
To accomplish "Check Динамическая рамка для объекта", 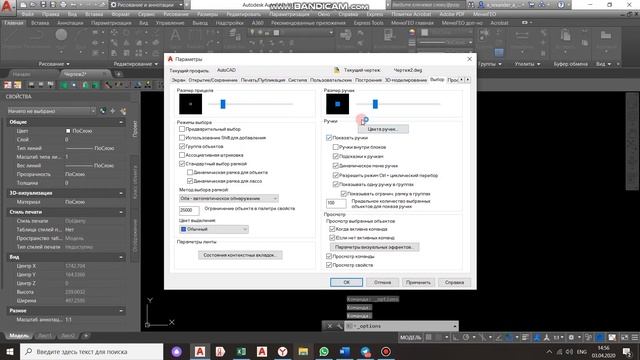I will click(190, 172).
